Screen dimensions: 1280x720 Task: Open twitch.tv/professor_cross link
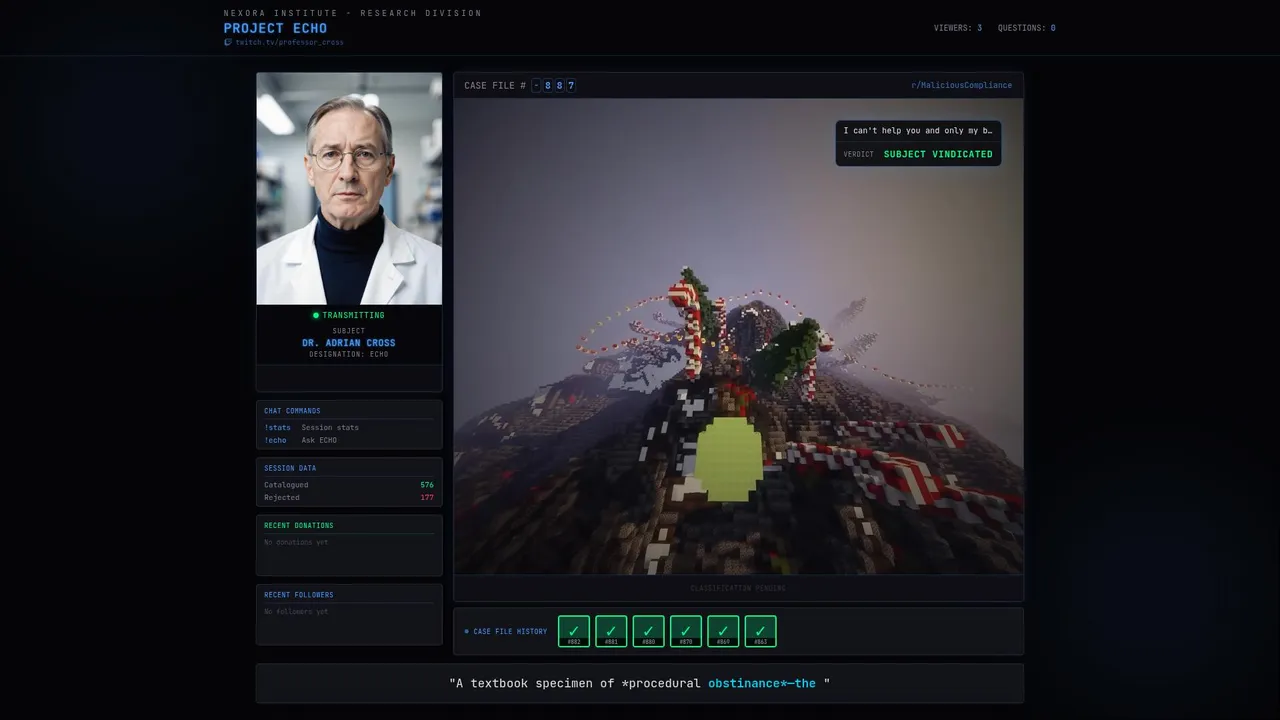[x=289, y=42]
